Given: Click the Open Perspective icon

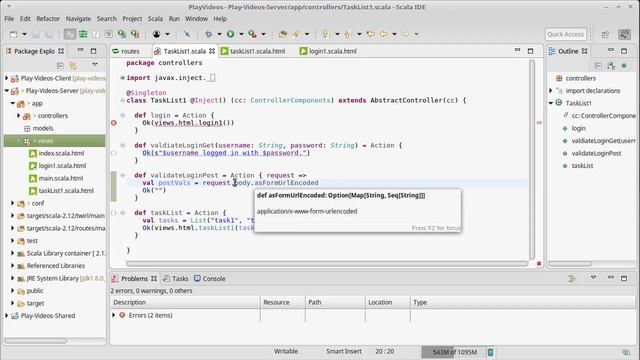Looking at the screenshot, I should tap(605, 34).
